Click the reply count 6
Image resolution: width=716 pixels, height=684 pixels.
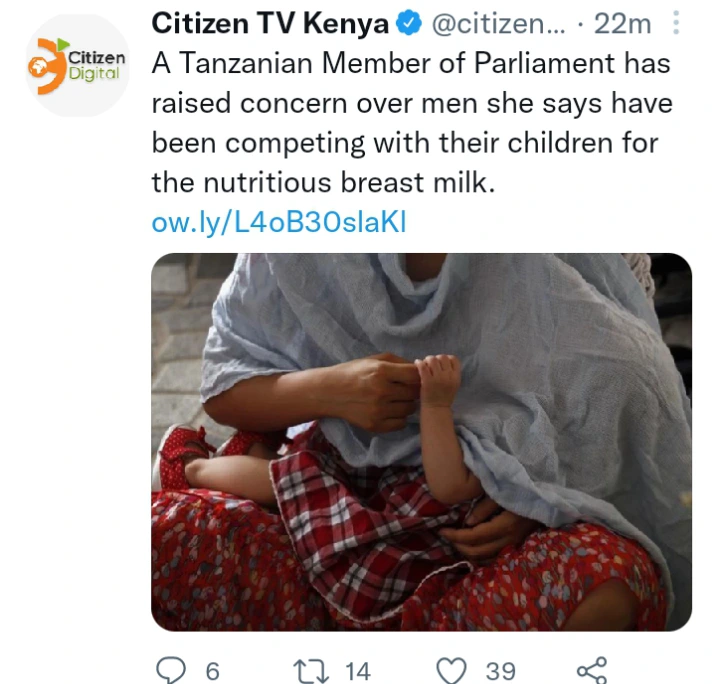213,671
